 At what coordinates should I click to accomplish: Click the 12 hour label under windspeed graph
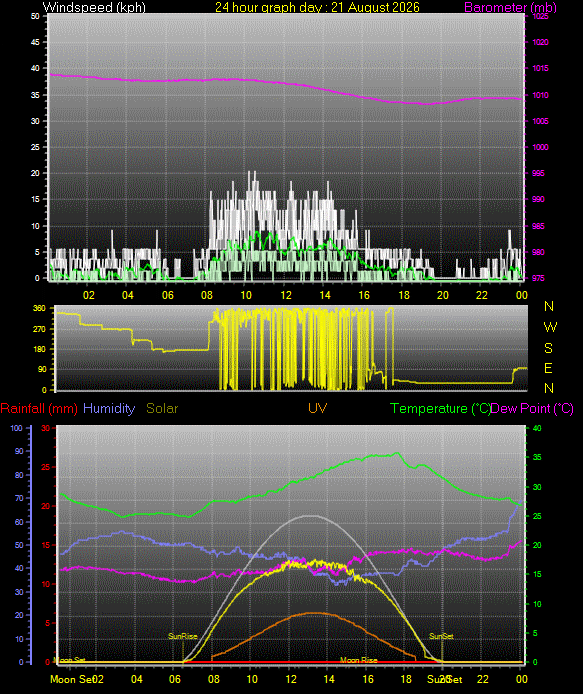(286, 295)
